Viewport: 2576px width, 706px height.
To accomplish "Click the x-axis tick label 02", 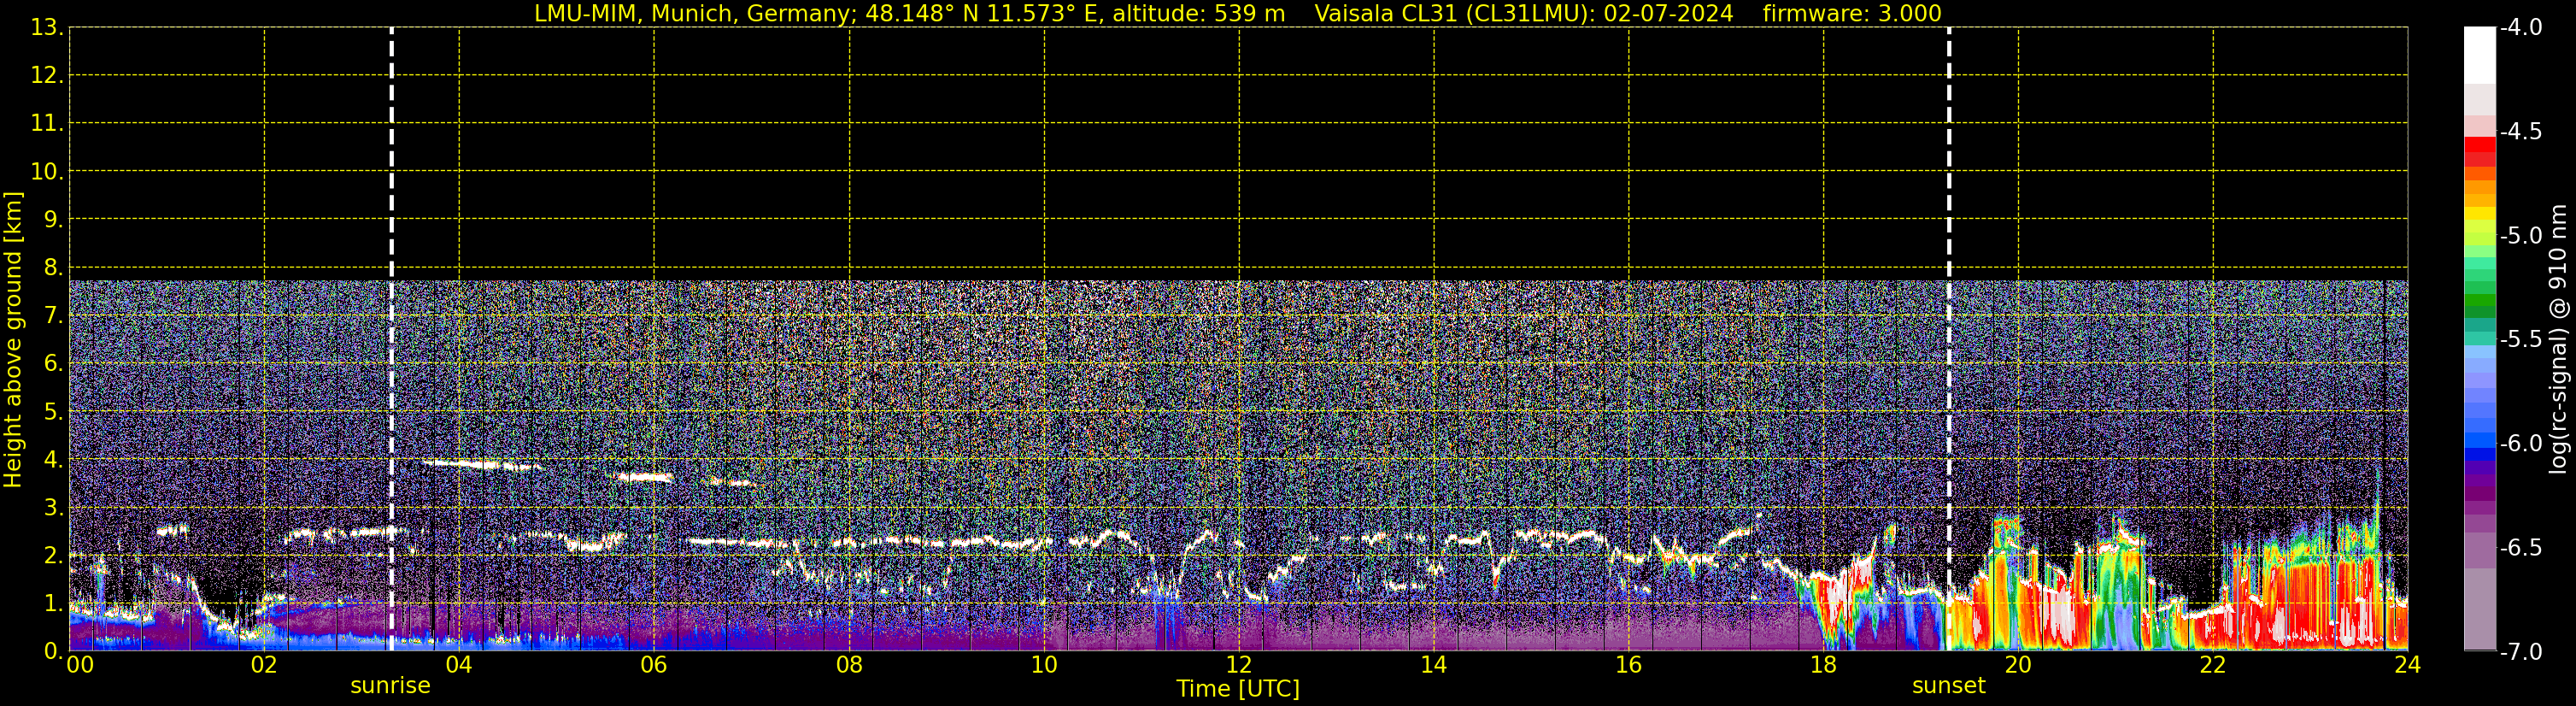I will [x=264, y=666].
